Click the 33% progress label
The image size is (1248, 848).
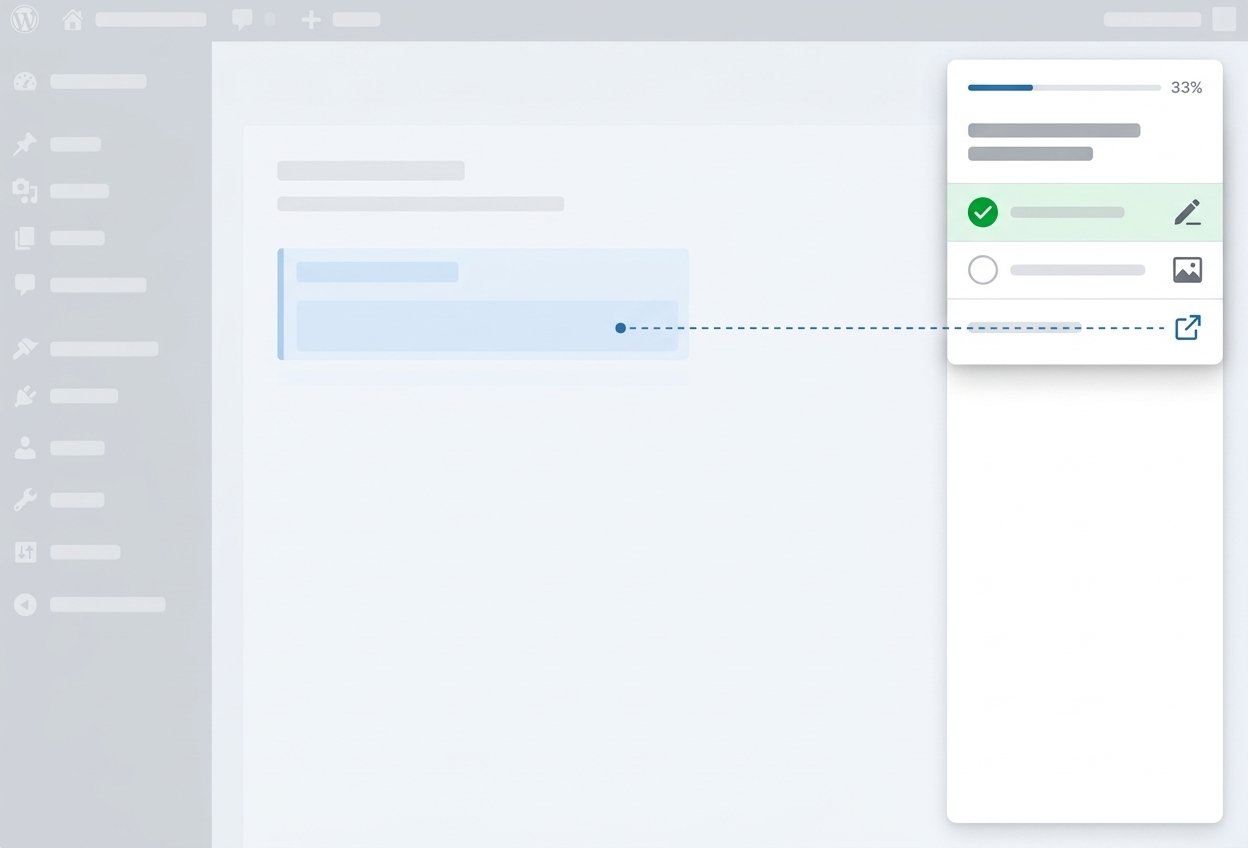(1186, 88)
